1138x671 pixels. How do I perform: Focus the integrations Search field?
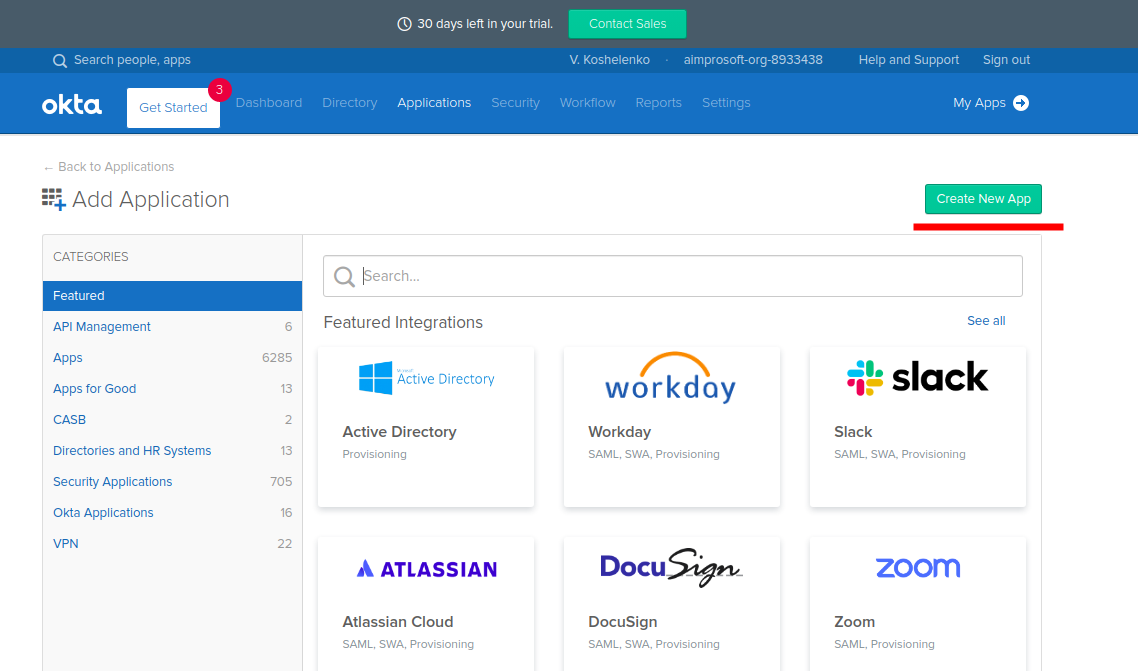[673, 276]
